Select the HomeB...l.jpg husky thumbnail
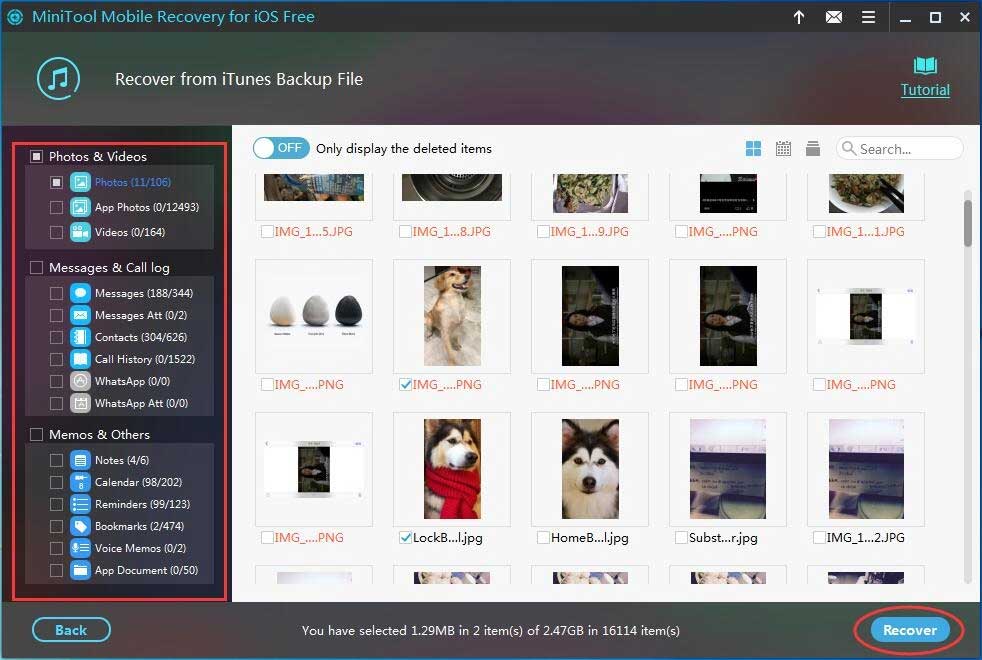Viewport: 982px width, 660px height. (x=590, y=469)
